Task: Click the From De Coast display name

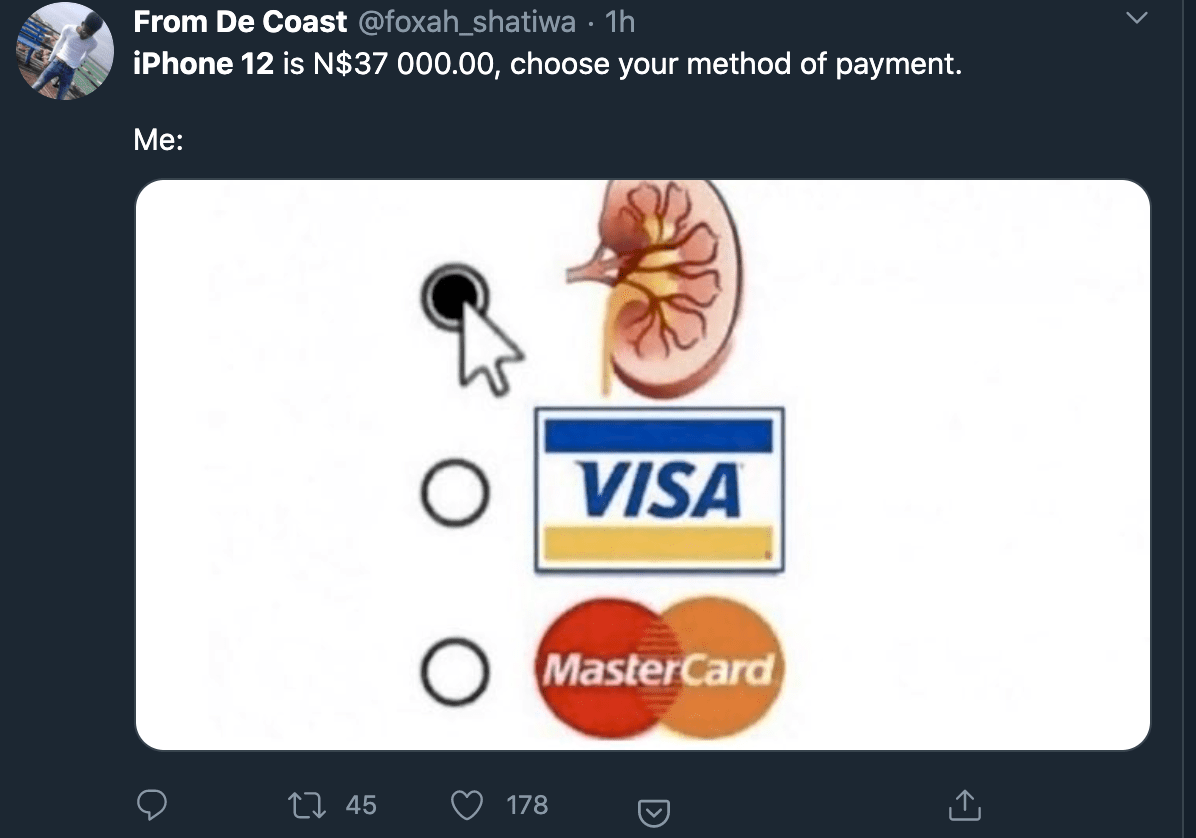Action: (x=240, y=22)
